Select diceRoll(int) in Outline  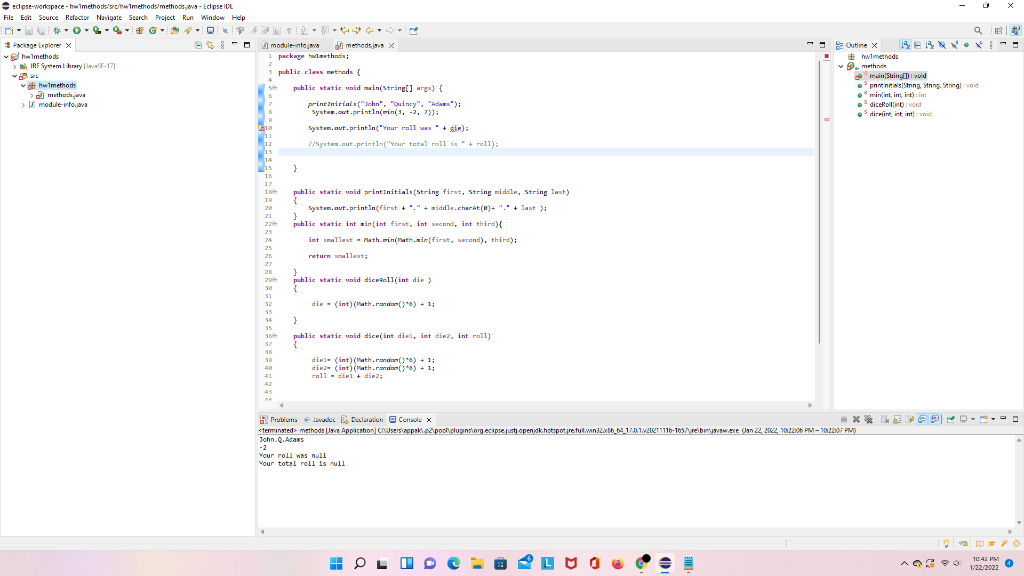click(895, 104)
